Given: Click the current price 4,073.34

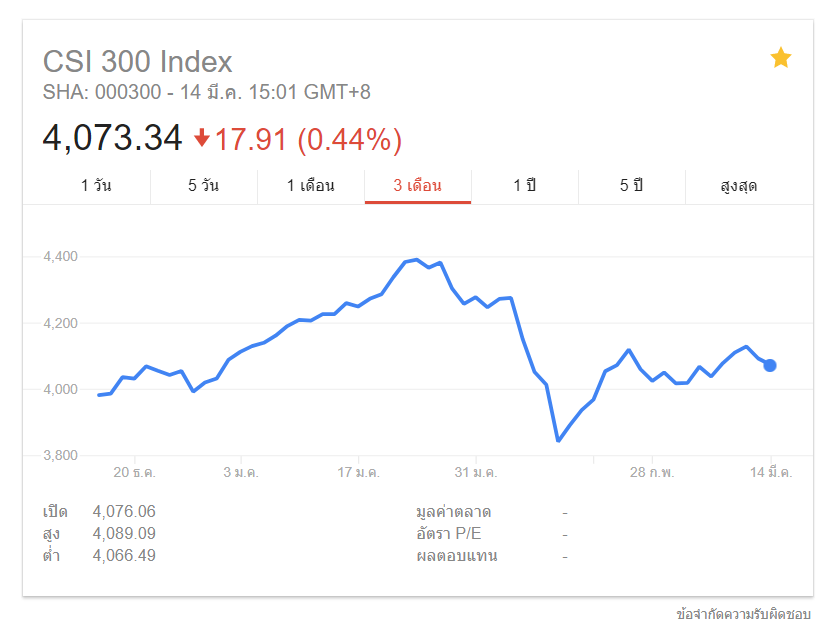Looking at the screenshot, I should [x=112, y=138].
